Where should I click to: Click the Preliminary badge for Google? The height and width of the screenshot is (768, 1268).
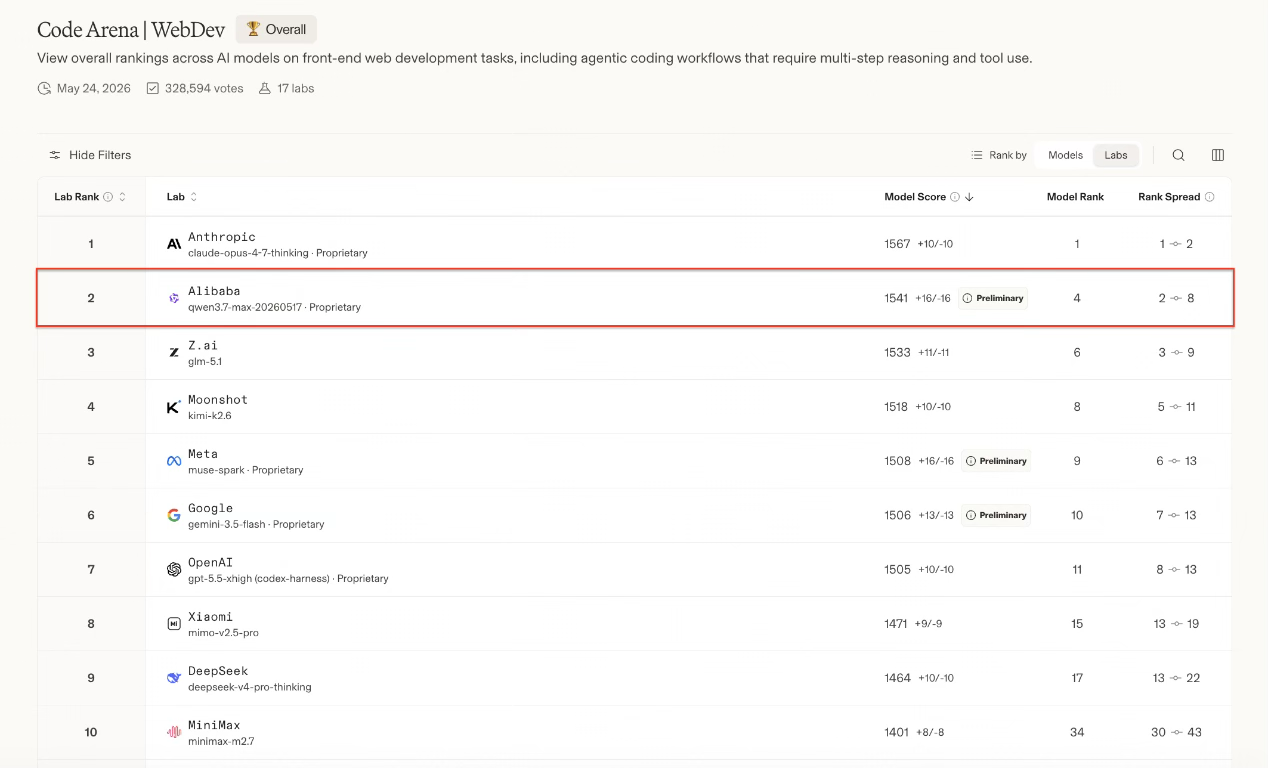click(996, 515)
